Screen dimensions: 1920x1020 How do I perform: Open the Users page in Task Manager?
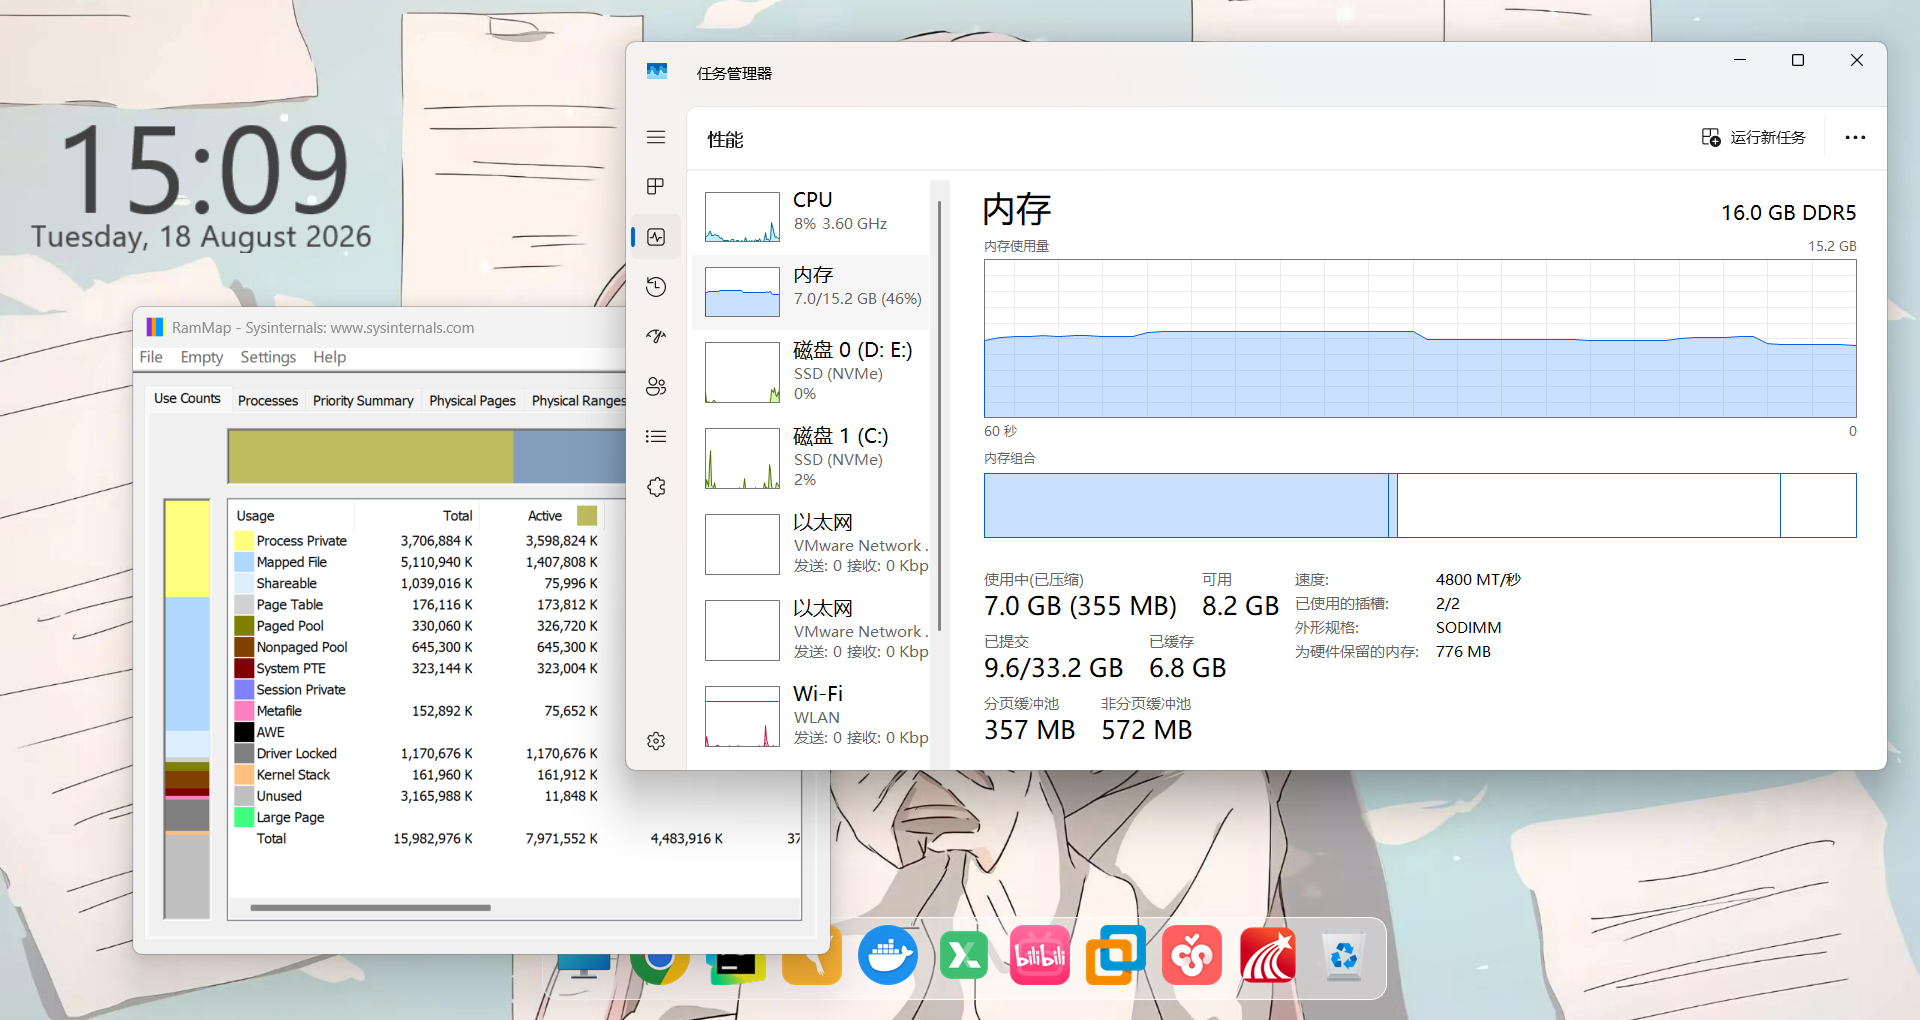656,387
